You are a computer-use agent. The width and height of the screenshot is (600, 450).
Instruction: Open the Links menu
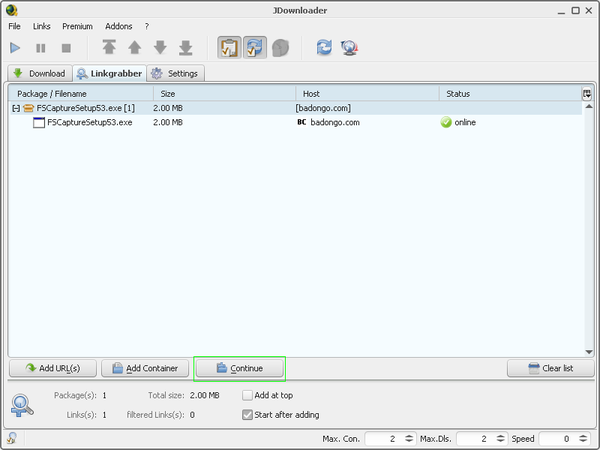pos(41,26)
